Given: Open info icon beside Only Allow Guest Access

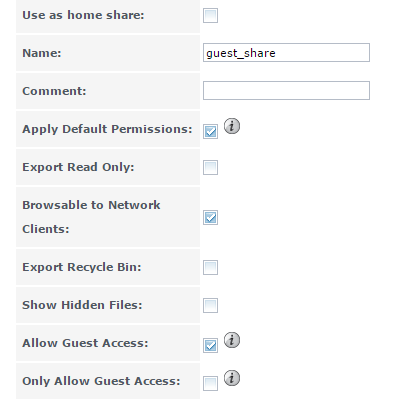Looking at the screenshot, I should (232, 378).
